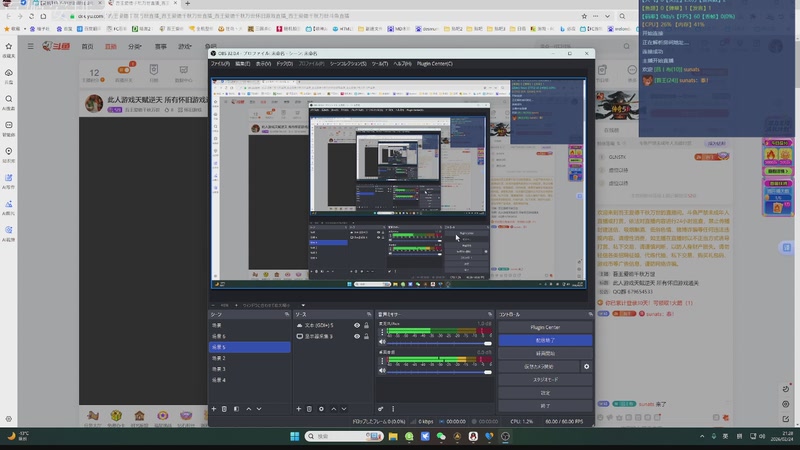Show hidden system tray icons chevron

tap(702, 436)
